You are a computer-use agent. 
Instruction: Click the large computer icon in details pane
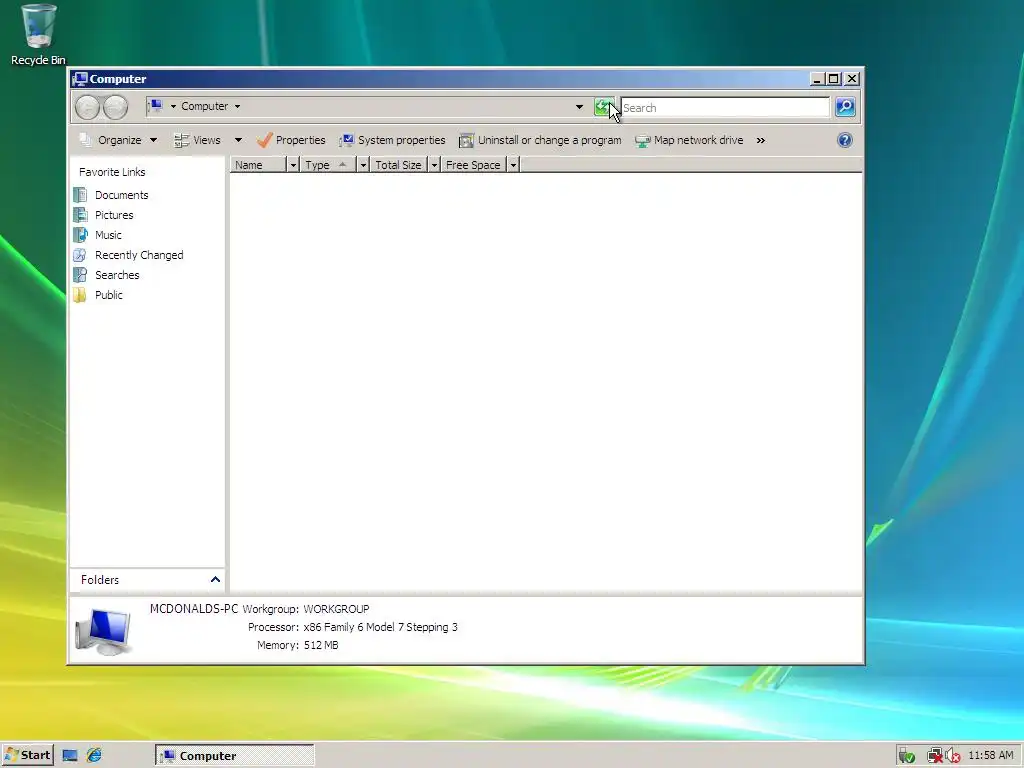coord(103,631)
